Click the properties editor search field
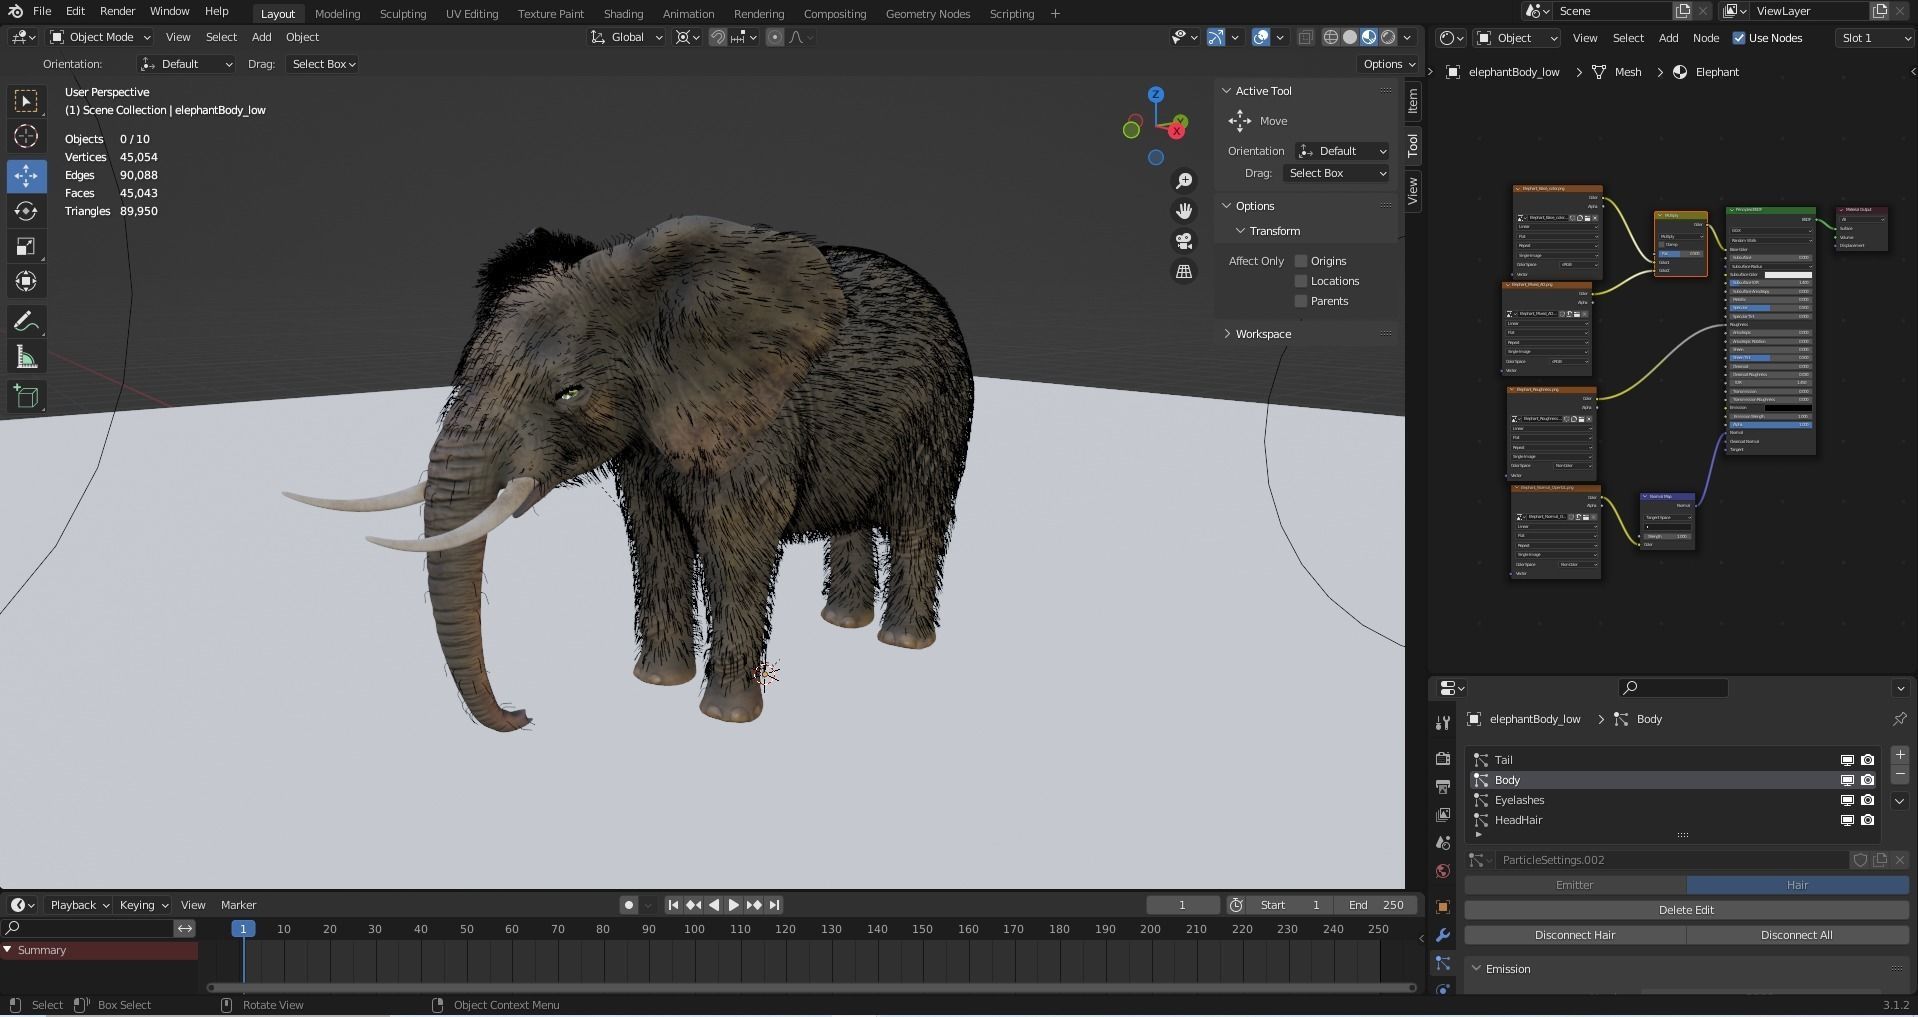 pyautogui.click(x=1673, y=688)
